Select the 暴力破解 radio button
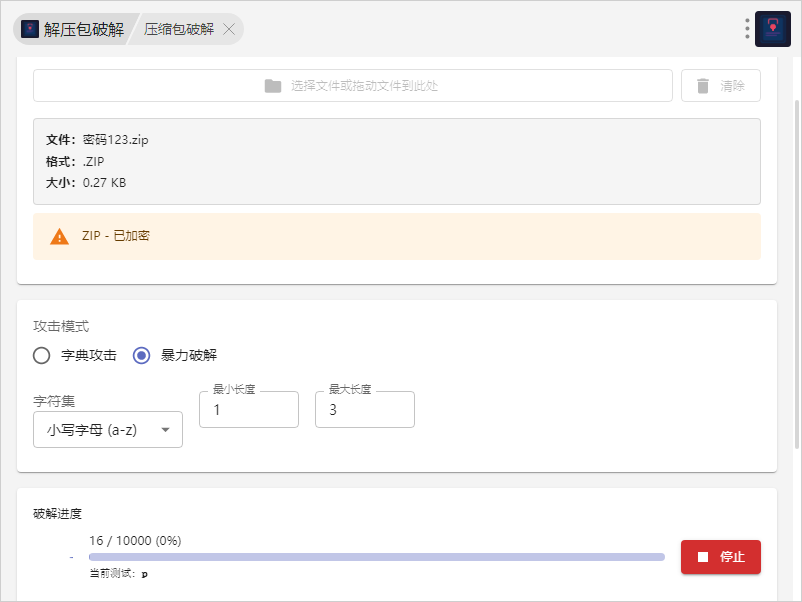 (x=142, y=355)
